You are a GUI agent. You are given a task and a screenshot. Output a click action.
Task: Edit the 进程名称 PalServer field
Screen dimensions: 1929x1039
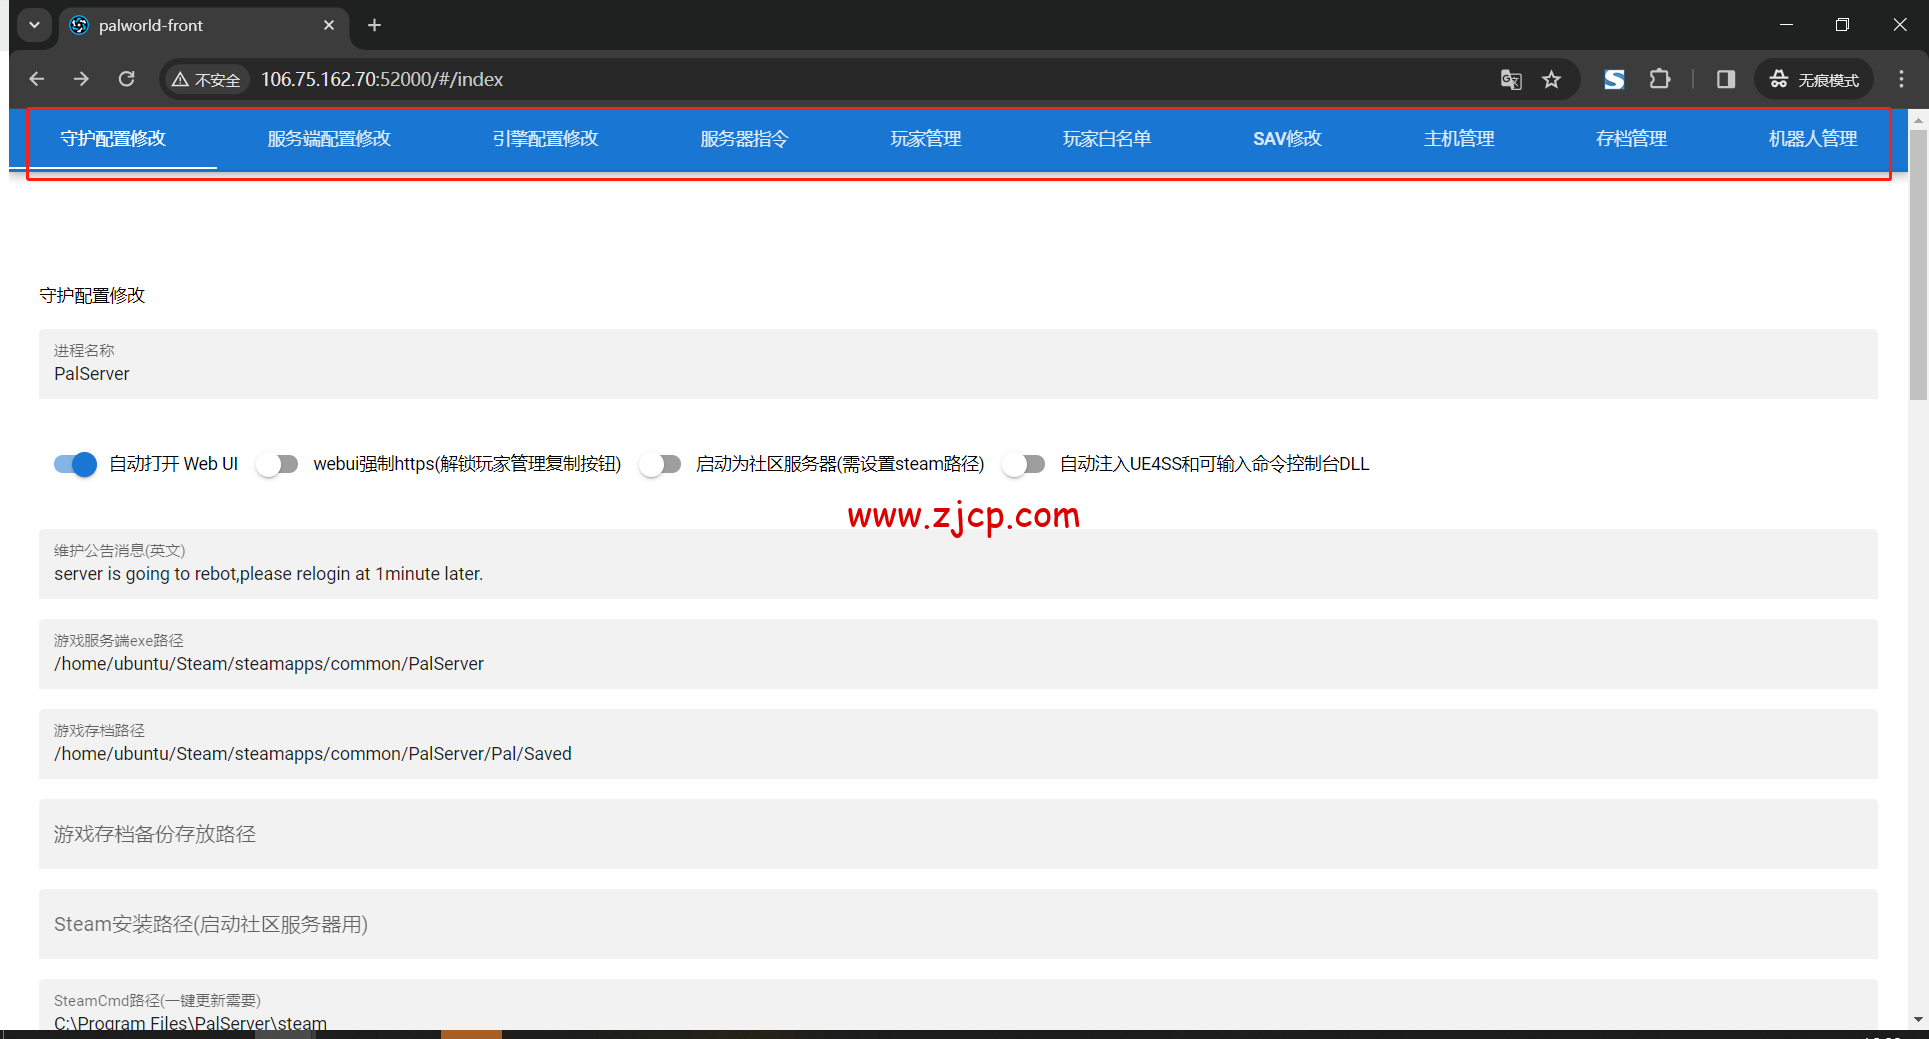958,364
